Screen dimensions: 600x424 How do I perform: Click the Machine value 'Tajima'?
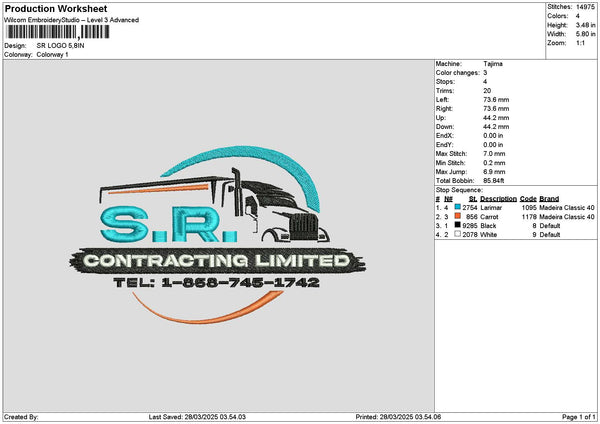(493, 64)
